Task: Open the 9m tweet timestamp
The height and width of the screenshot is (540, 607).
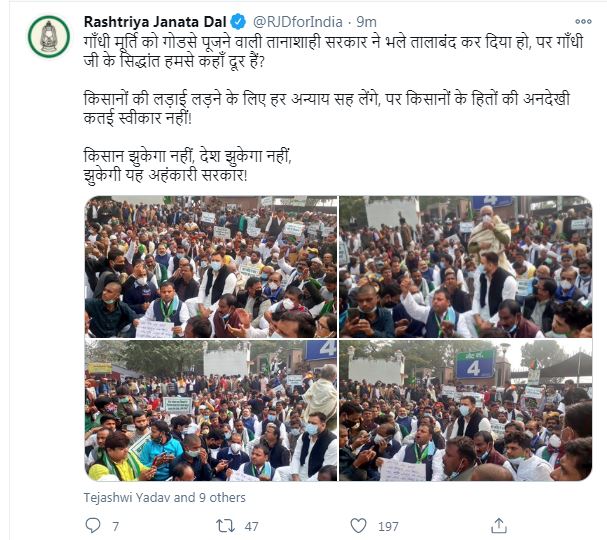Action: [366, 22]
